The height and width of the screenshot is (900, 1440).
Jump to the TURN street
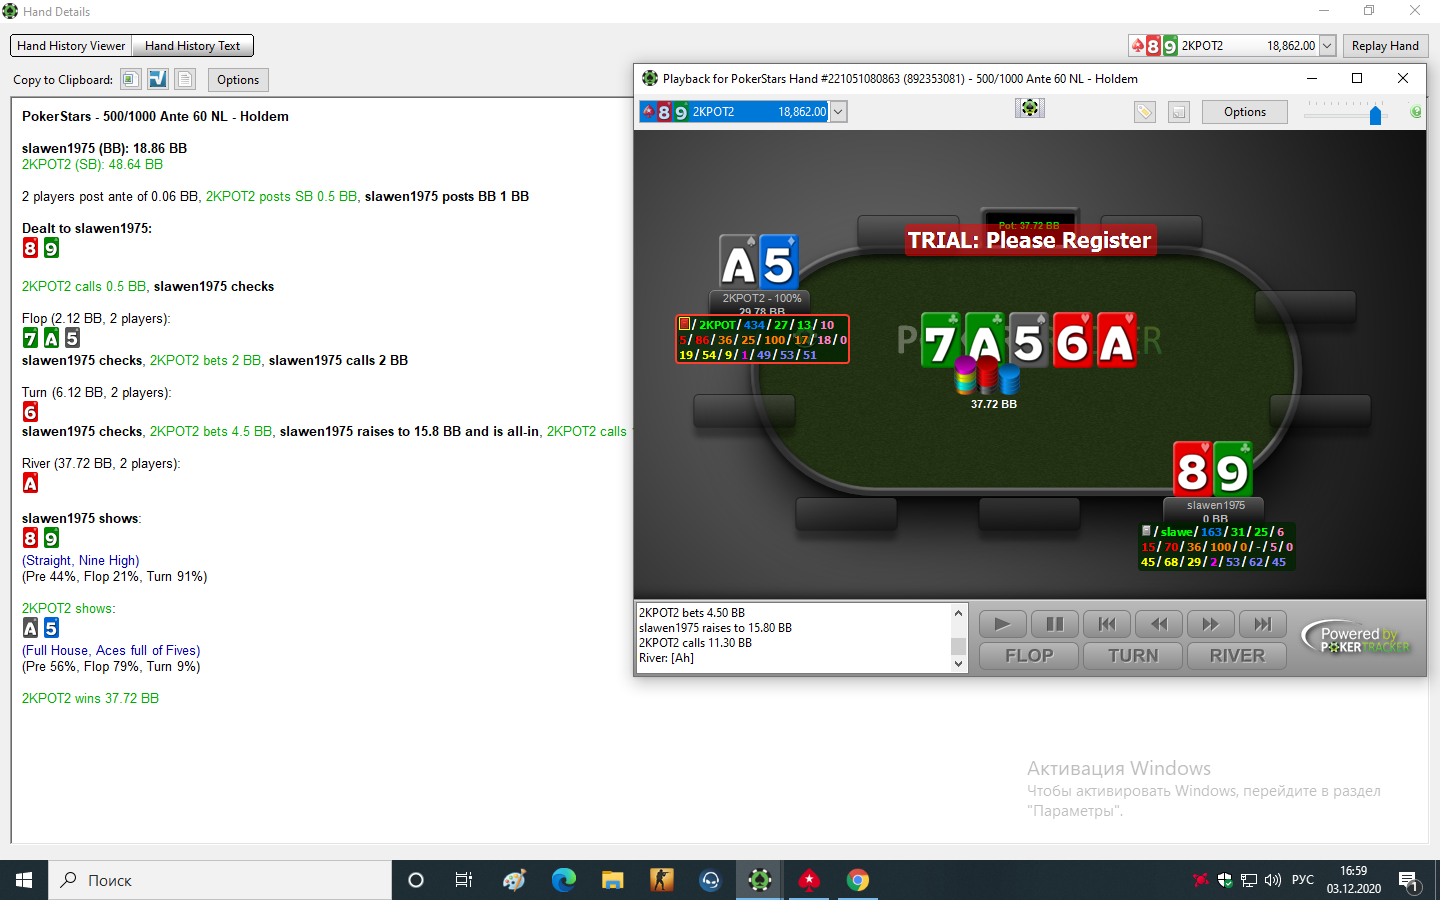[1133, 656]
